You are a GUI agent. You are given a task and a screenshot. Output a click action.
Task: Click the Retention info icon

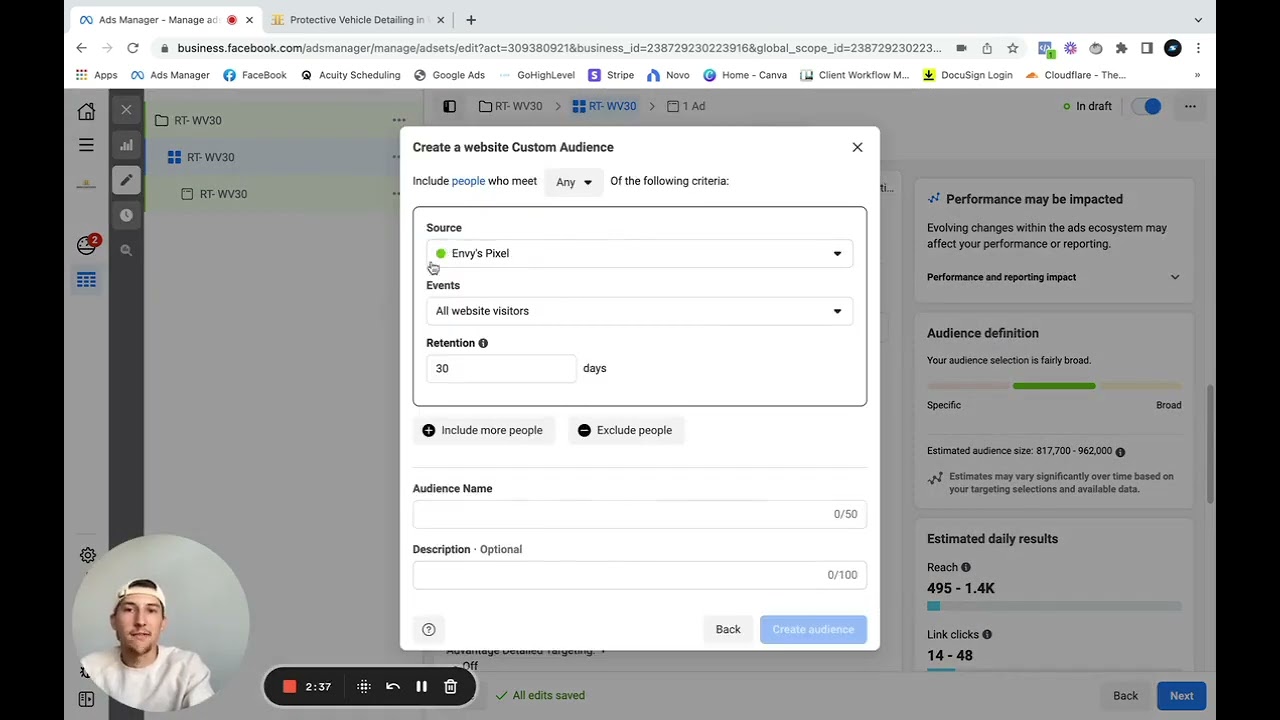point(483,343)
